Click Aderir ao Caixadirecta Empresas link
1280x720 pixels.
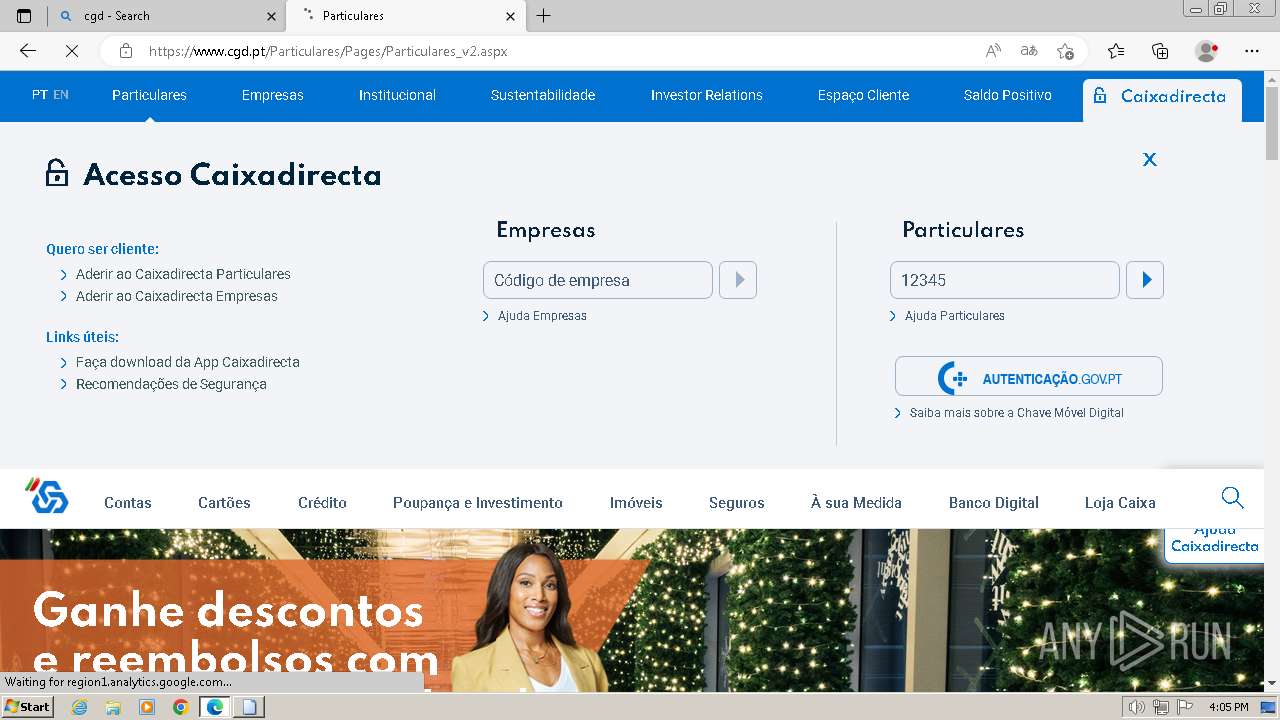click(177, 296)
